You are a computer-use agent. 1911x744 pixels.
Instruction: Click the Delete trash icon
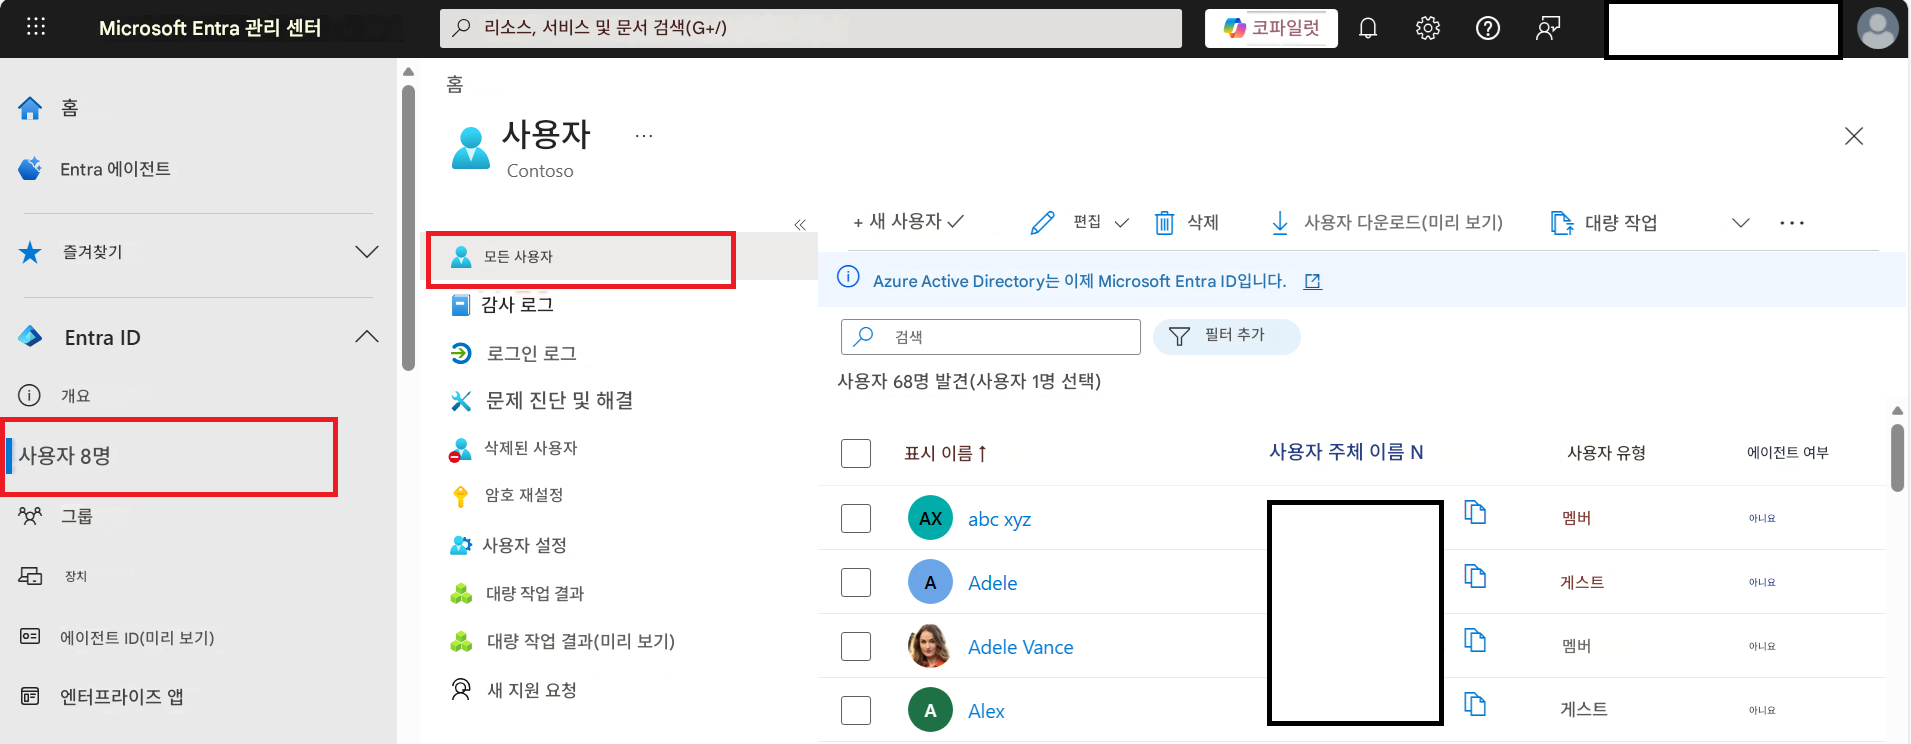point(1164,222)
